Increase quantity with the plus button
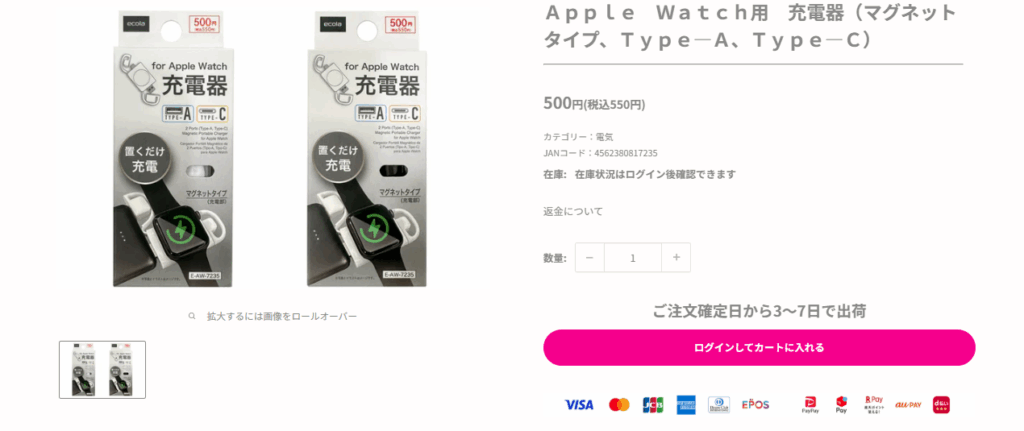The image size is (1024, 431). pos(676,257)
